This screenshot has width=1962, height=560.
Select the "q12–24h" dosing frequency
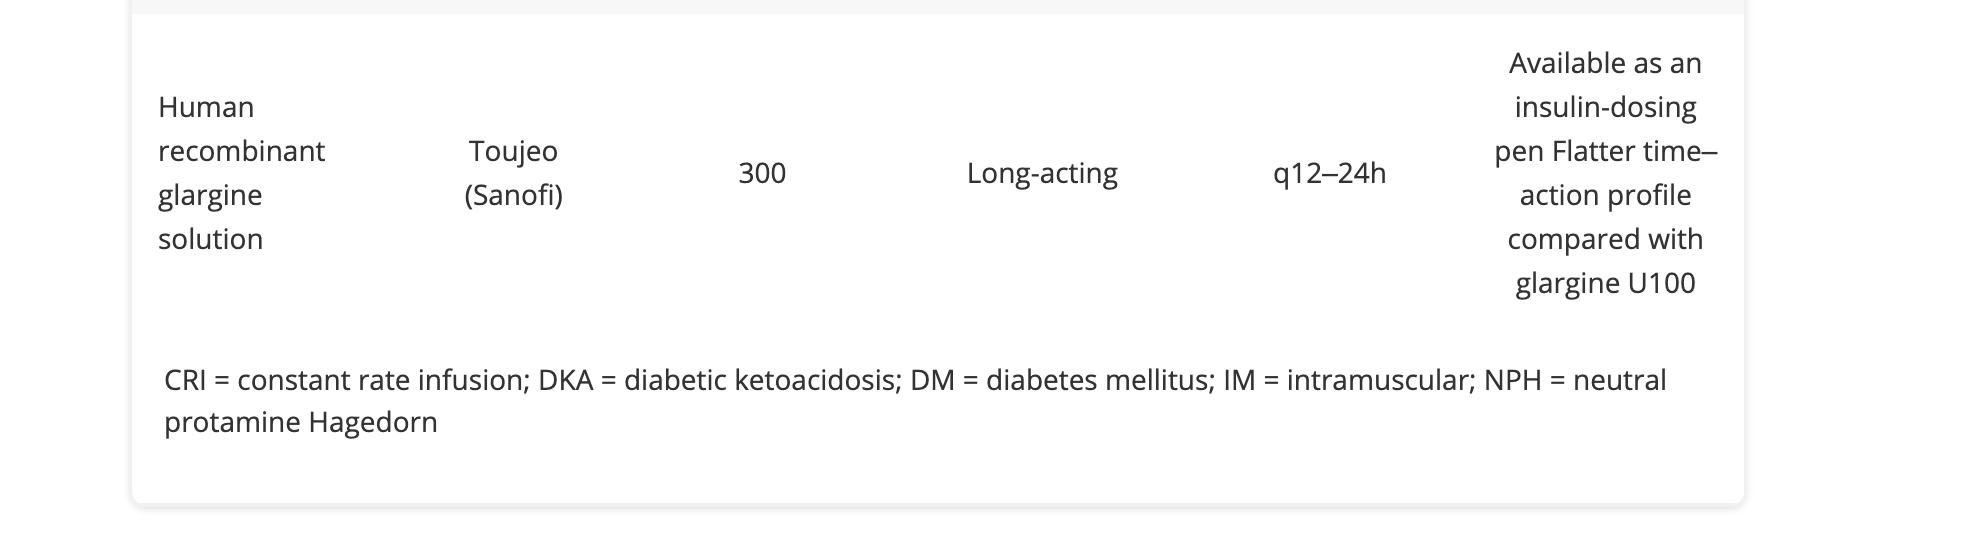pos(1329,173)
